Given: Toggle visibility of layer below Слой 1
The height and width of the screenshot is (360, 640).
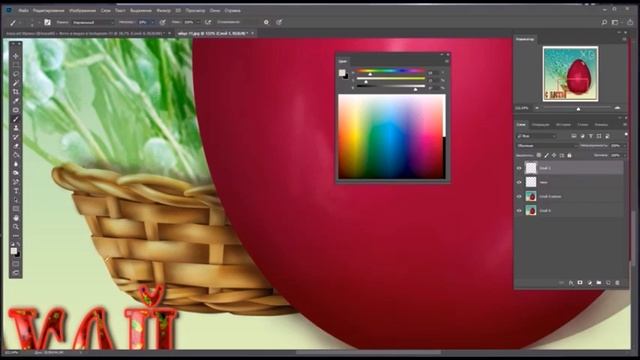Looking at the screenshot, I should point(519,182).
